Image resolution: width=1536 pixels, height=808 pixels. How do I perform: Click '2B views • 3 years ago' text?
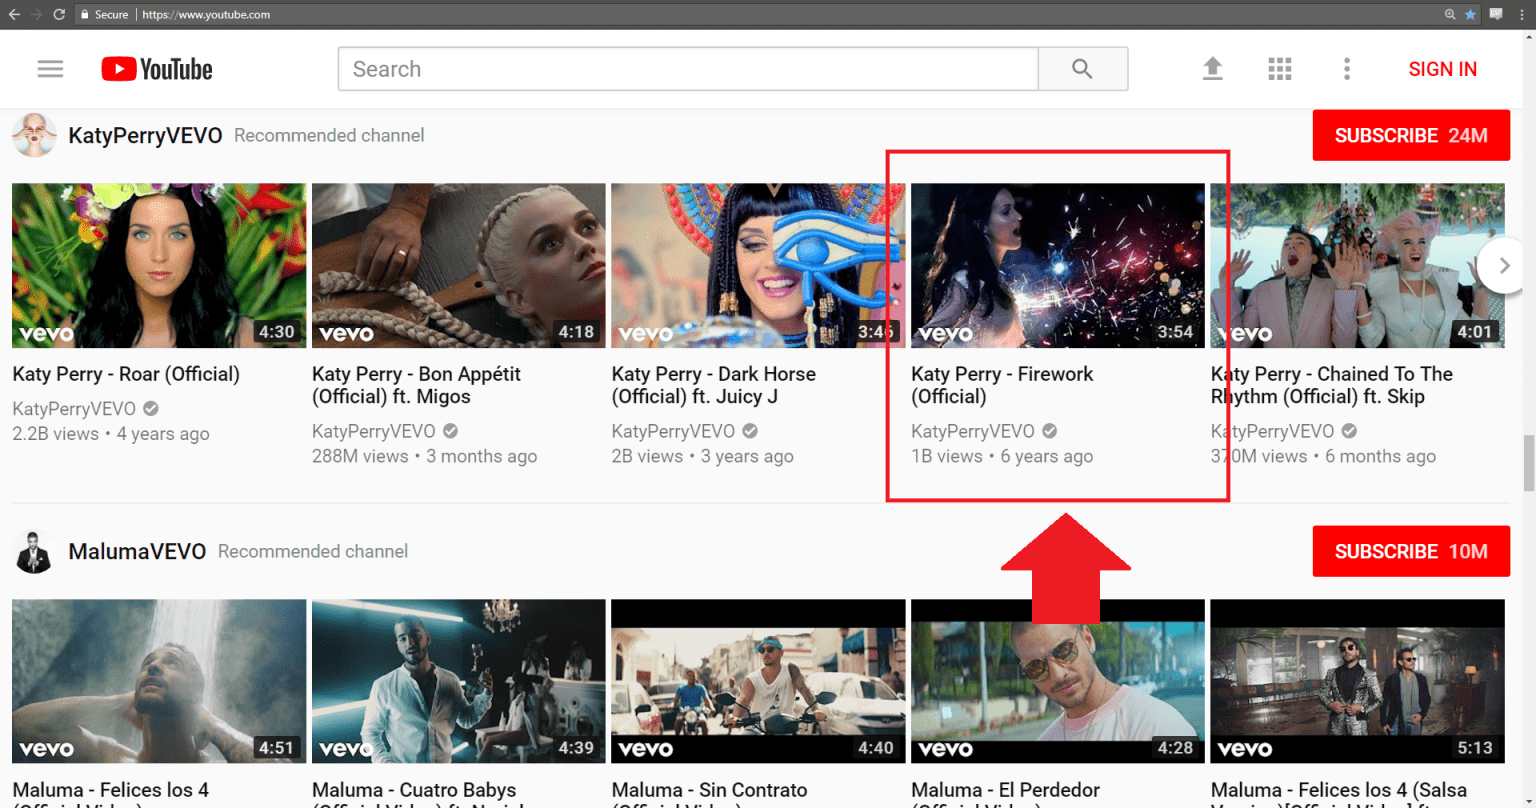[x=702, y=456]
